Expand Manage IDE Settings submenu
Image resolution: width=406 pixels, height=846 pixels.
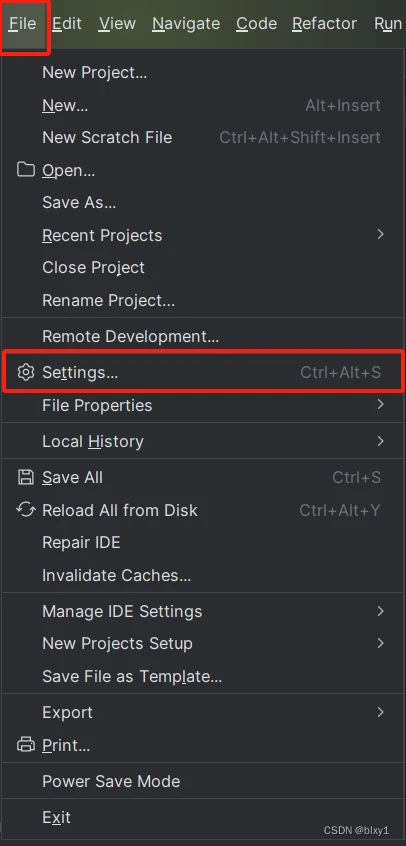(203, 611)
